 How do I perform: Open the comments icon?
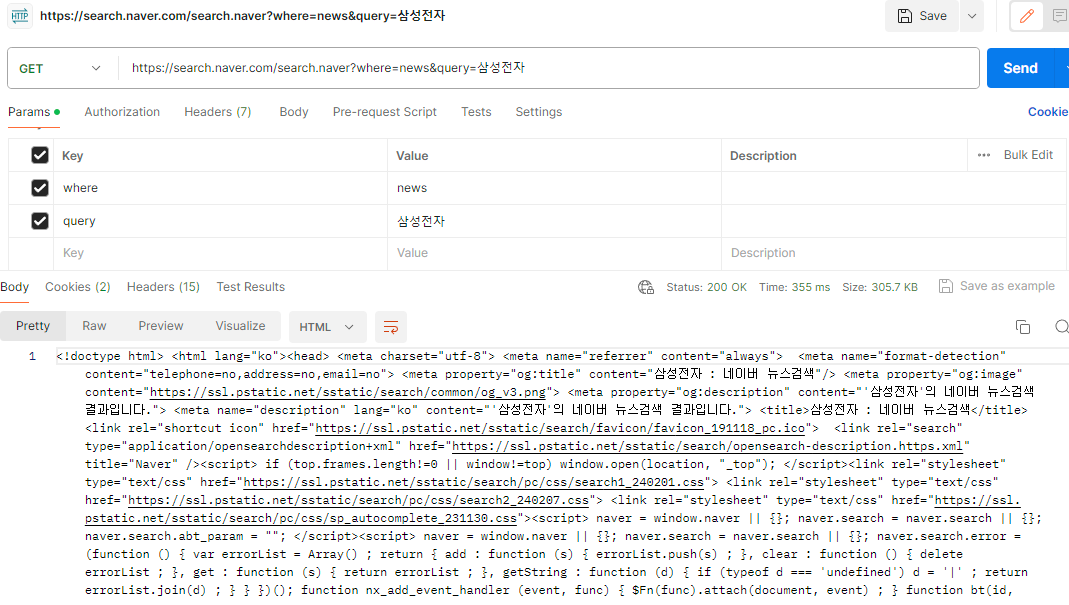(1059, 16)
